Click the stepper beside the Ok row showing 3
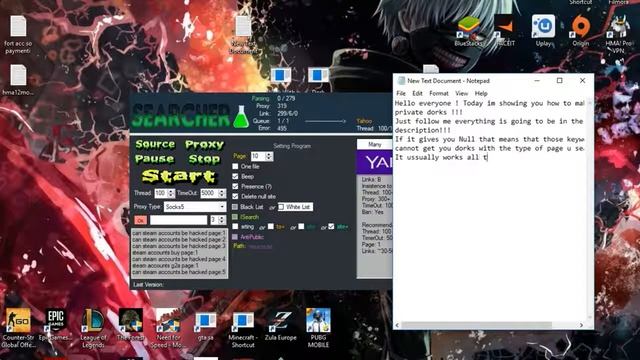 [222, 220]
